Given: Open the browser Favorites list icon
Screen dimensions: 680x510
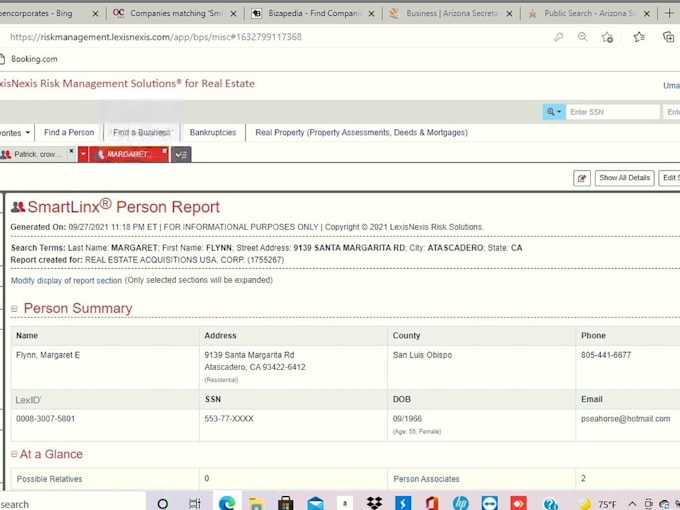Looking at the screenshot, I should pyautogui.click(x=639, y=37).
